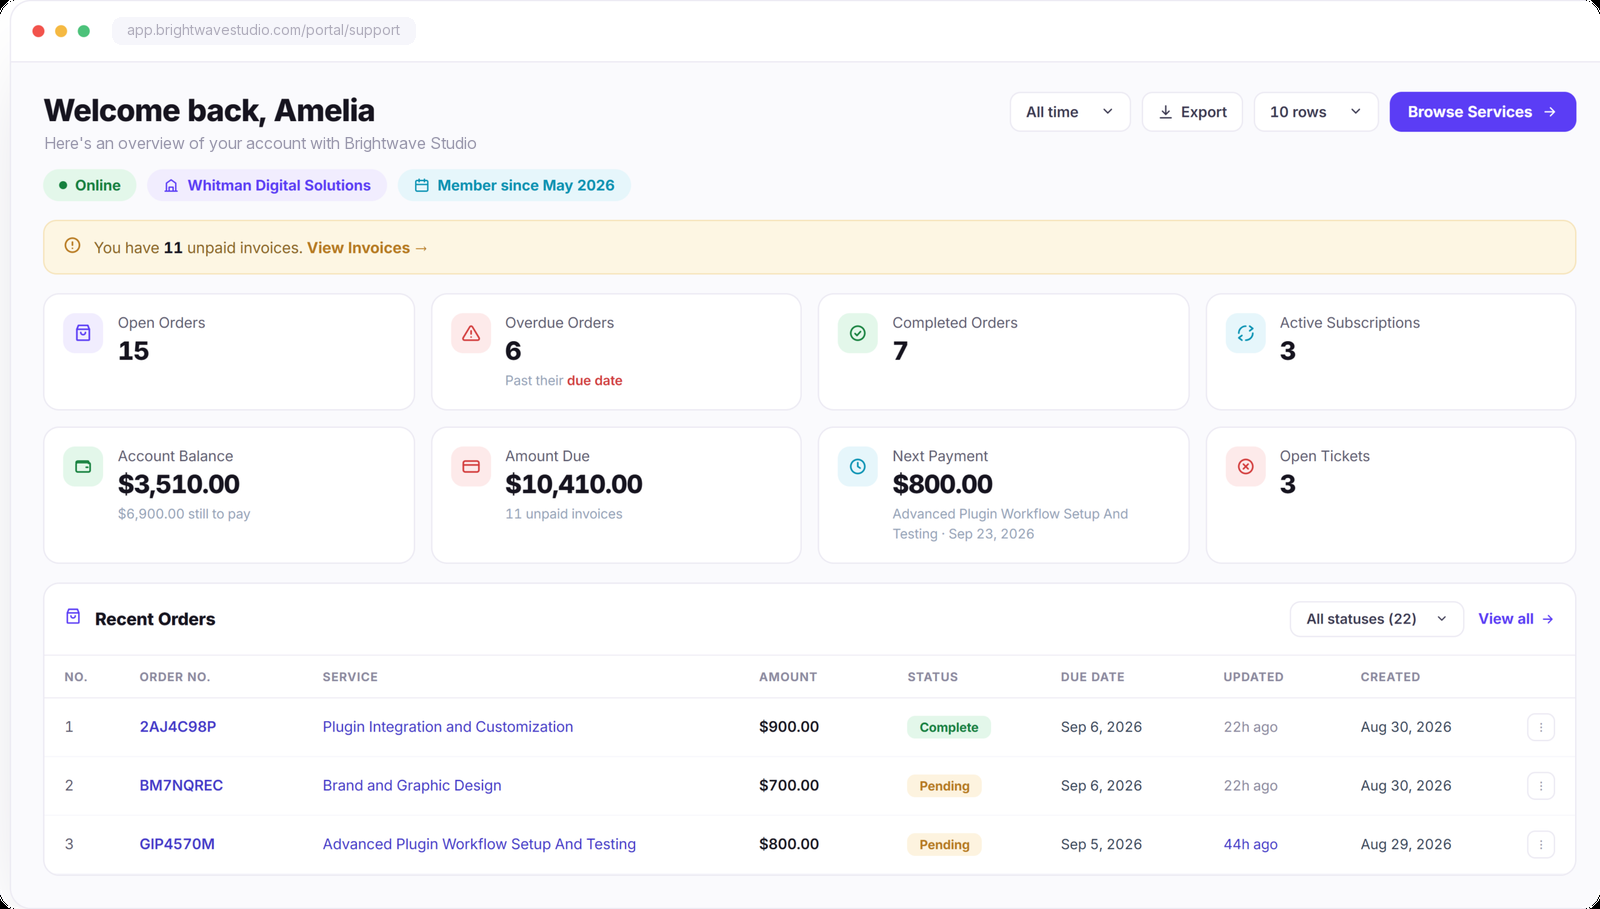Viewport: 1600px width, 909px height.
Task: Open the actions menu for order 2AJ4C98P
Action: point(1541,727)
